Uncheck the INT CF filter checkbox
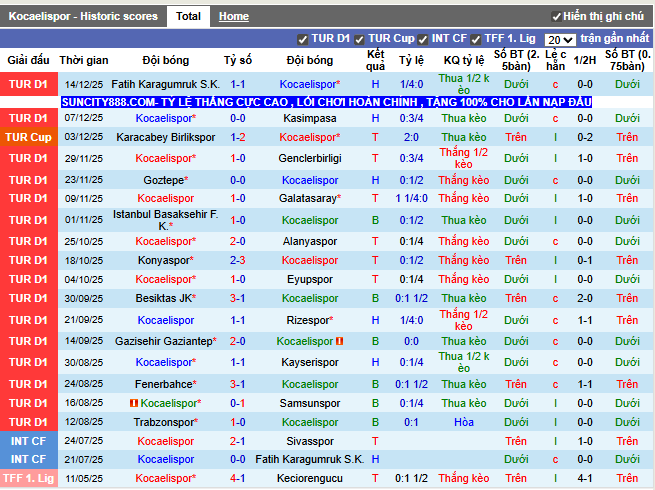 (423, 40)
